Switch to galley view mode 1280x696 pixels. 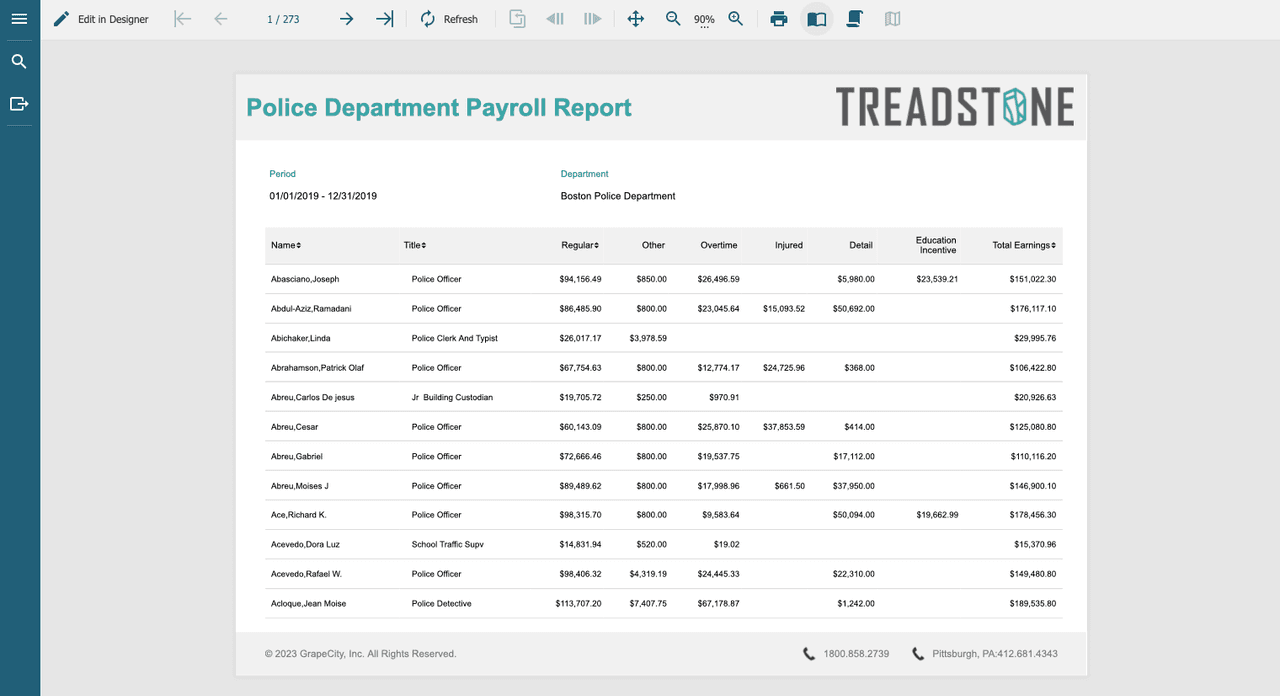click(x=893, y=19)
